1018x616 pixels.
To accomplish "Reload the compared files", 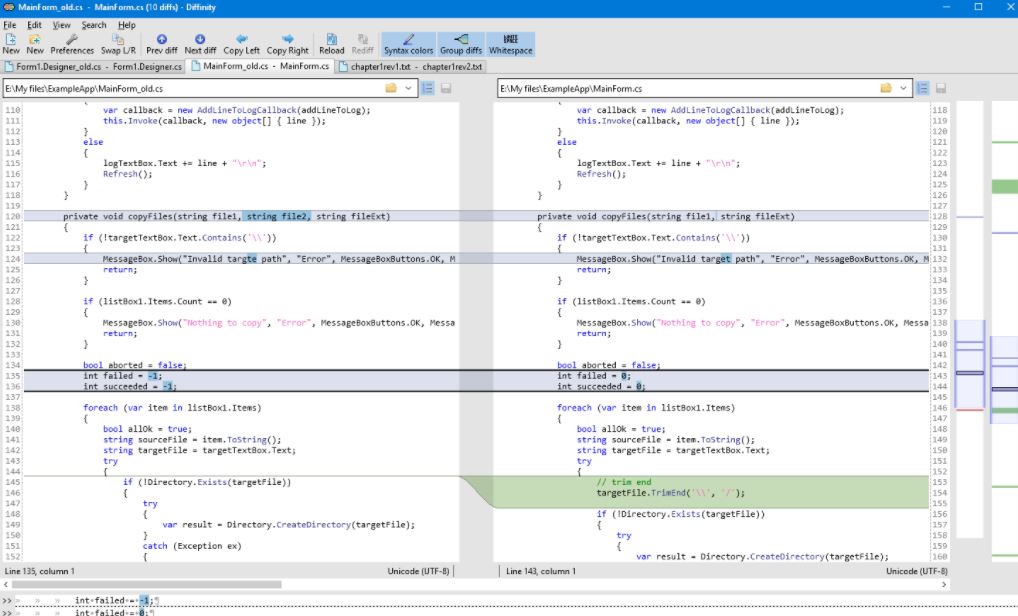I will point(331,44).
